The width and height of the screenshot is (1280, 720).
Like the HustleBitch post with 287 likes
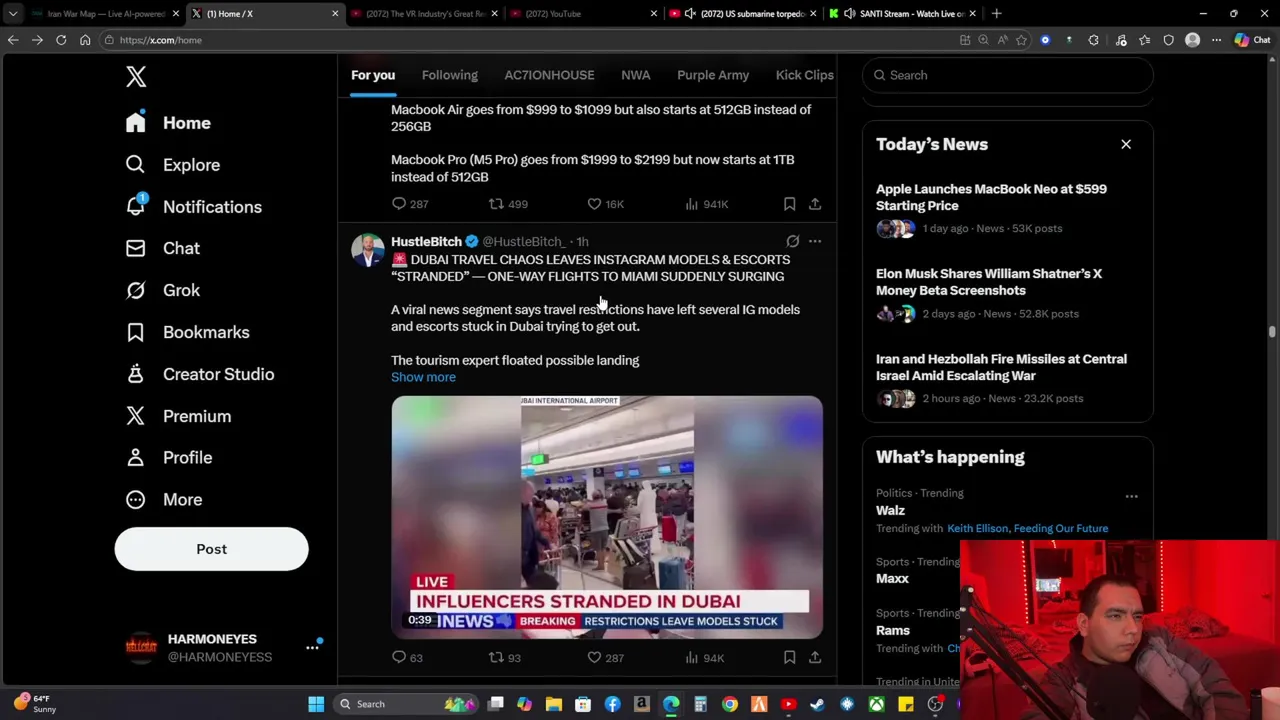pos(605,657)
